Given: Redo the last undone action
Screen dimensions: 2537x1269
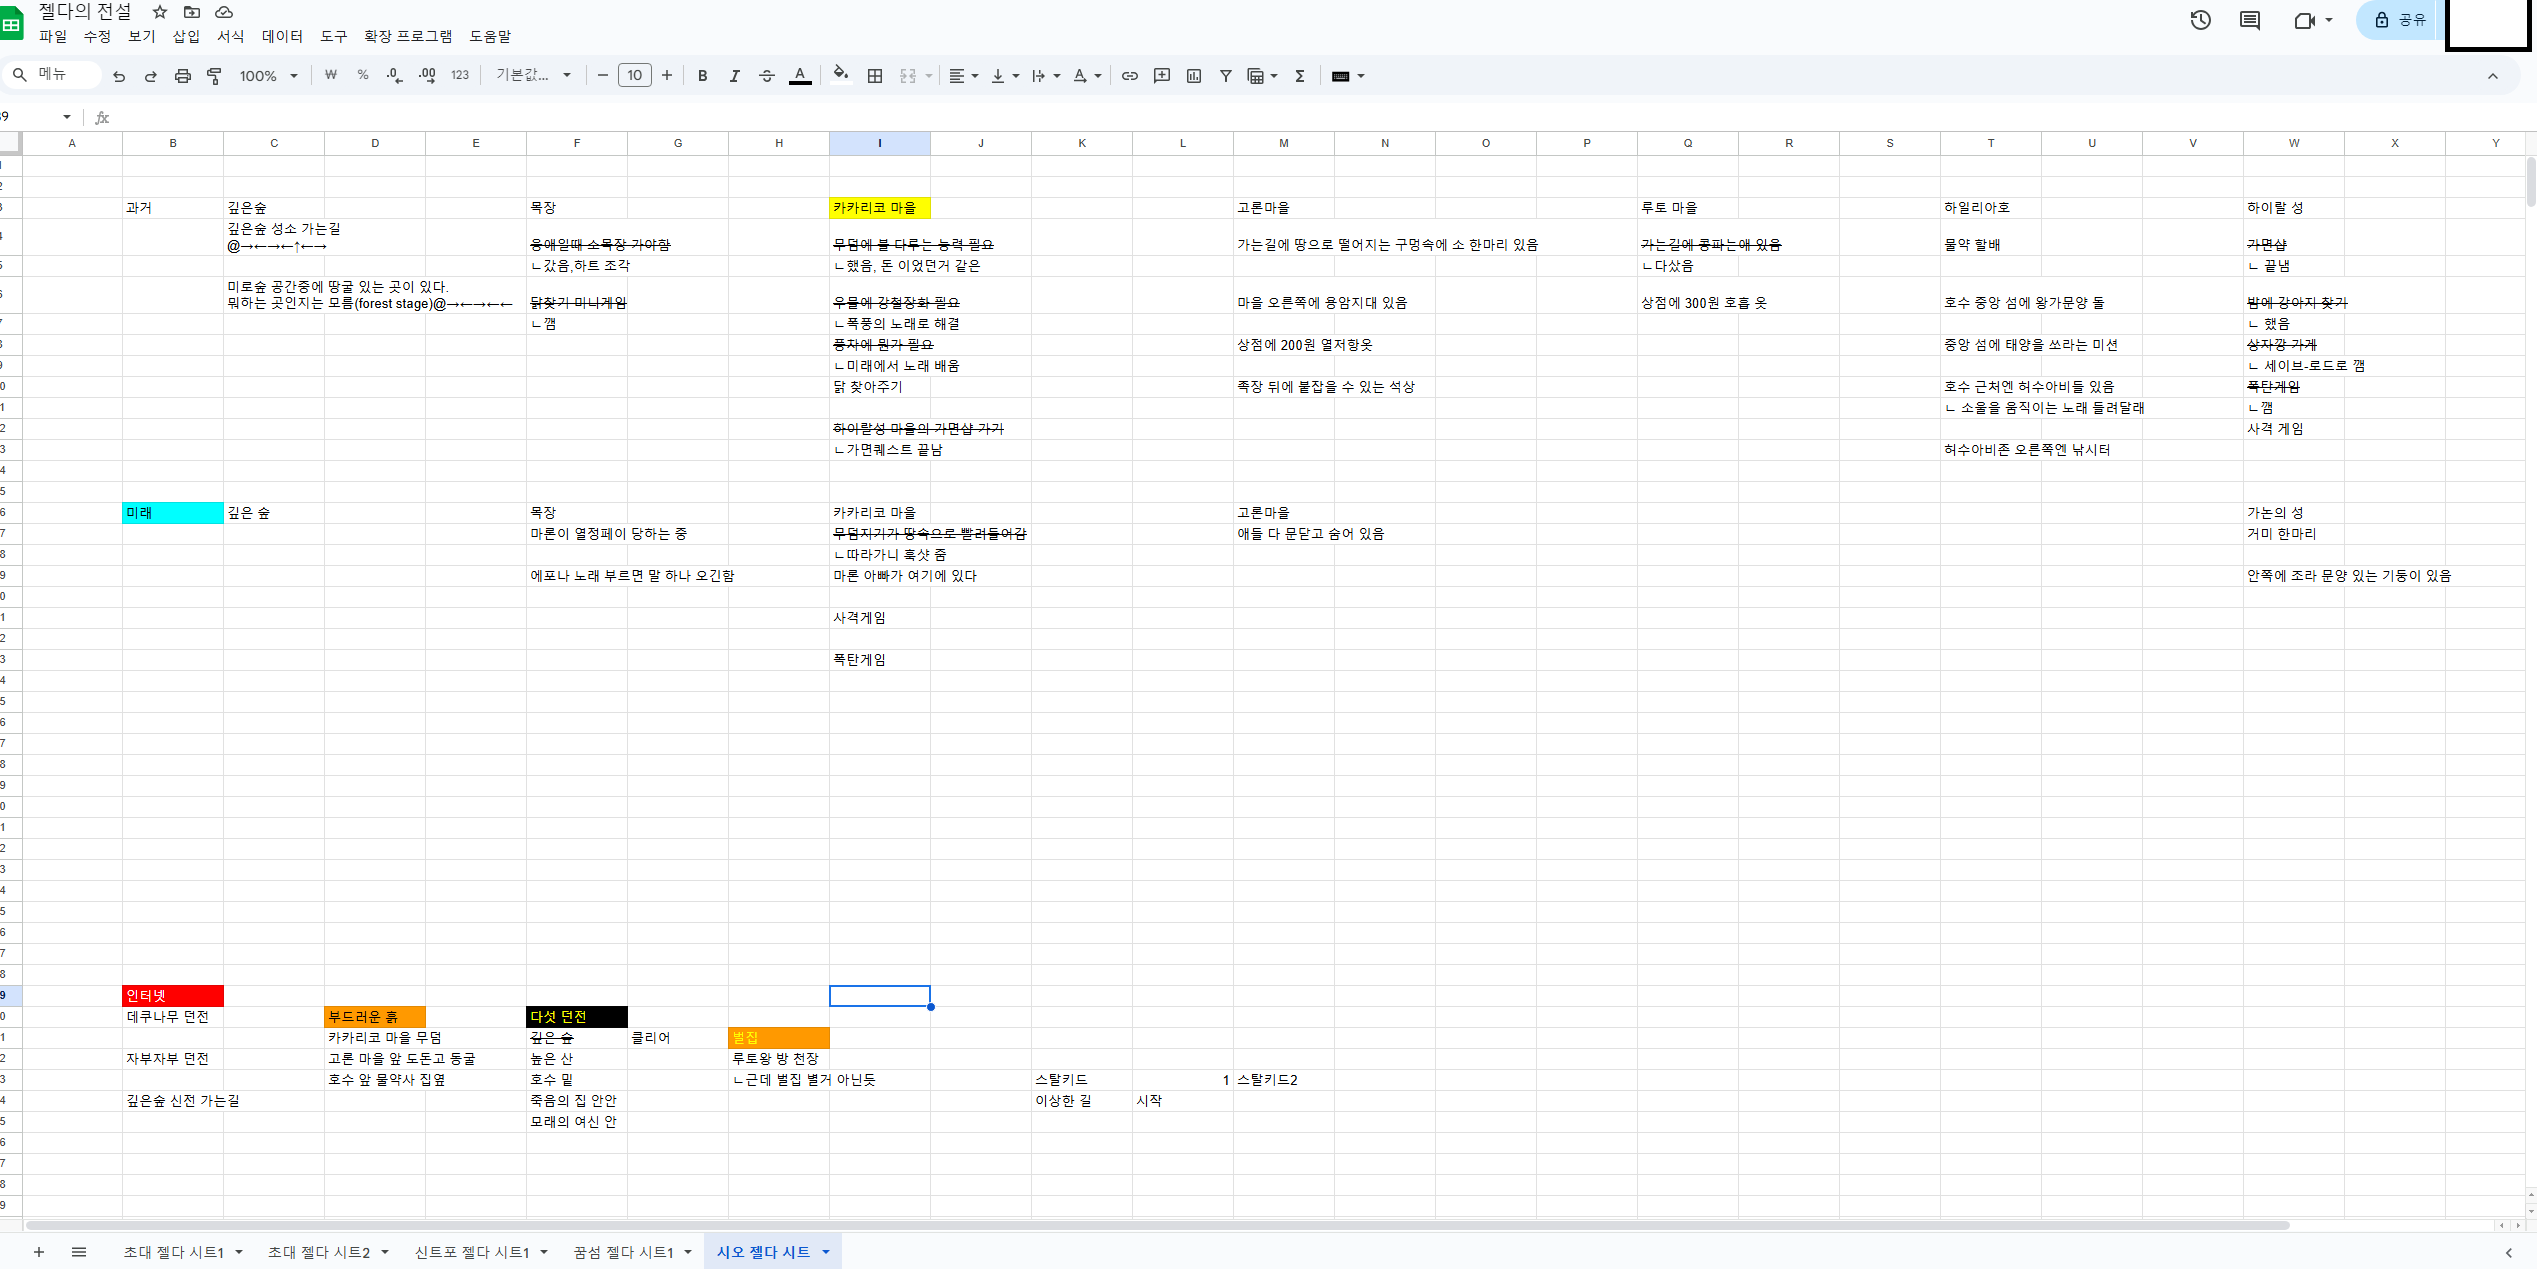Looking at the screenshot, I should [x=151, y=76].
